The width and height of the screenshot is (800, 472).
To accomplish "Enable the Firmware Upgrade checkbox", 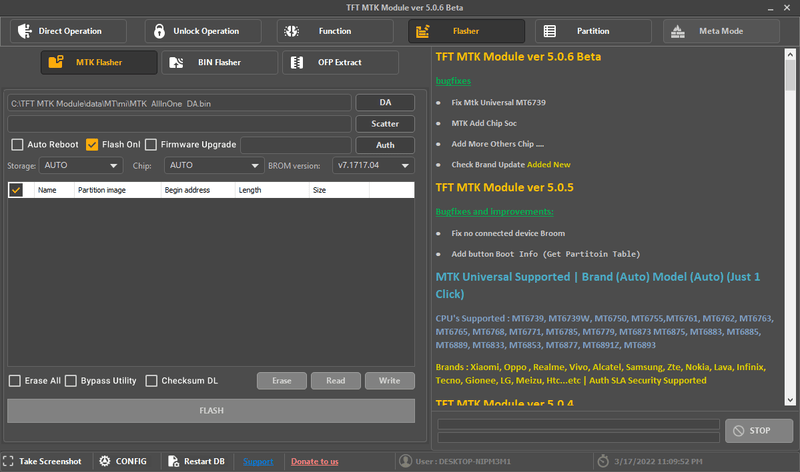I will click(x=151, y=144).
